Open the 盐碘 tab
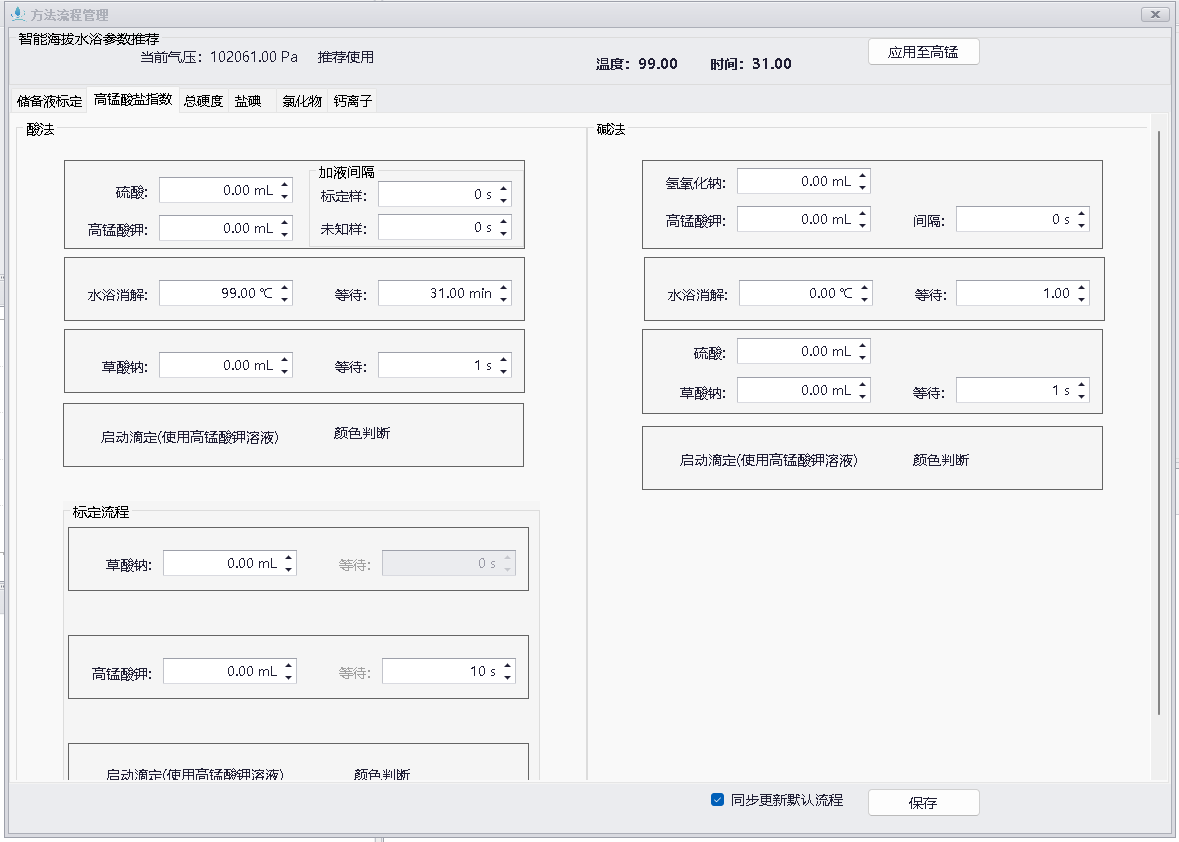 pyautogui.click(x=248, y=101)
